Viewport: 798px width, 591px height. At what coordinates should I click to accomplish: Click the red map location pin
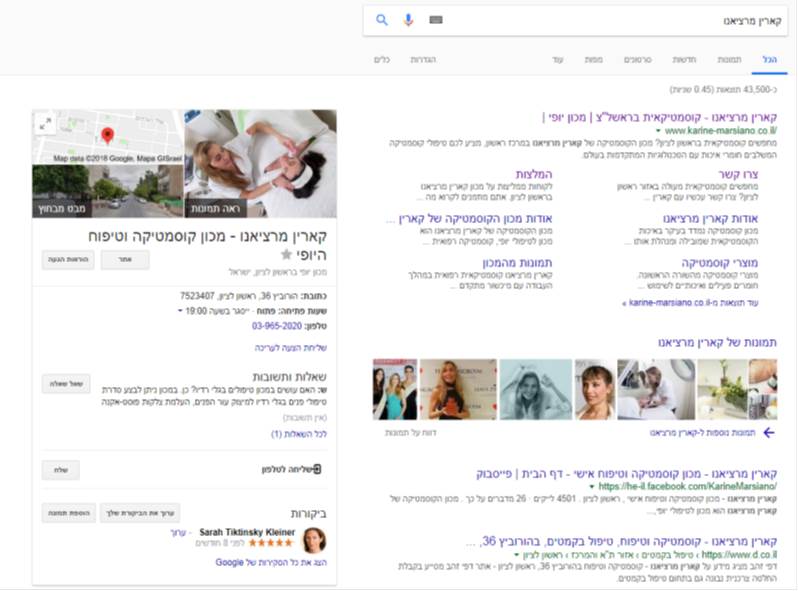coord(107,136)
